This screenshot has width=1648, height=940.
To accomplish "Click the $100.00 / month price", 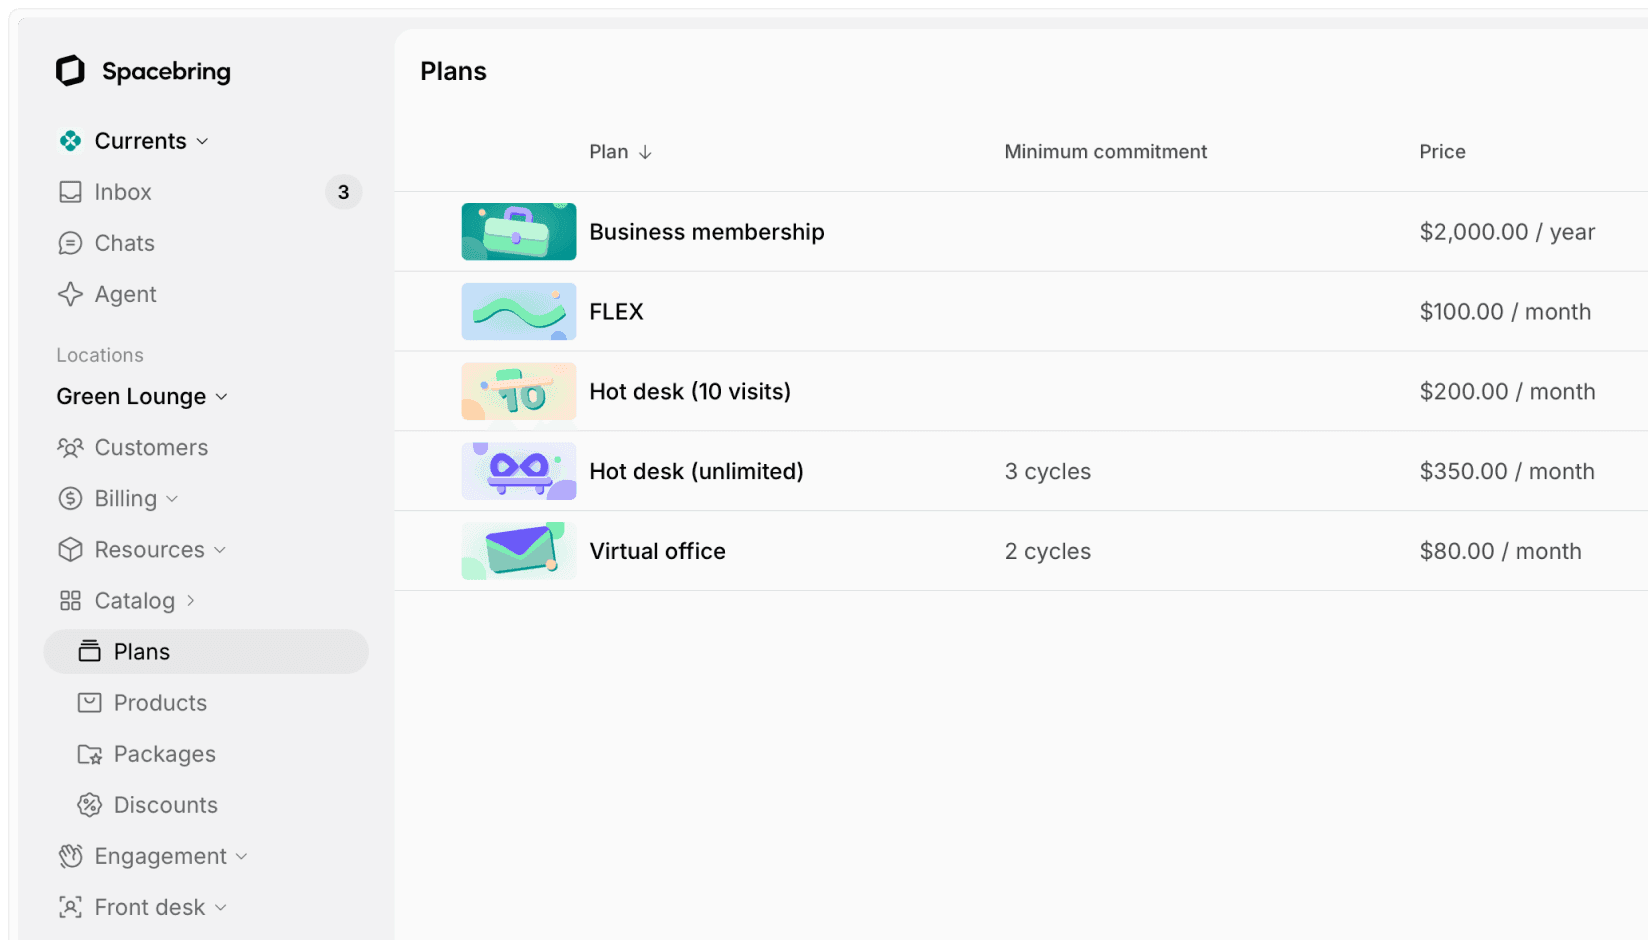I will pos(1505,312).
